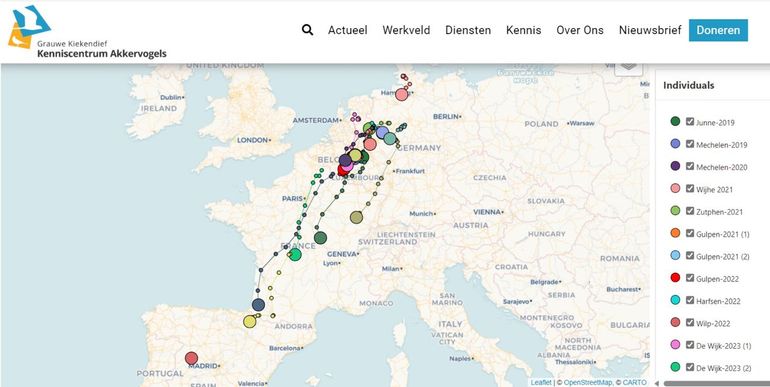Click the MADRID label on the map
Image resolution: width=770 pixels, height=387 pixels.
(x=203, y=366)
